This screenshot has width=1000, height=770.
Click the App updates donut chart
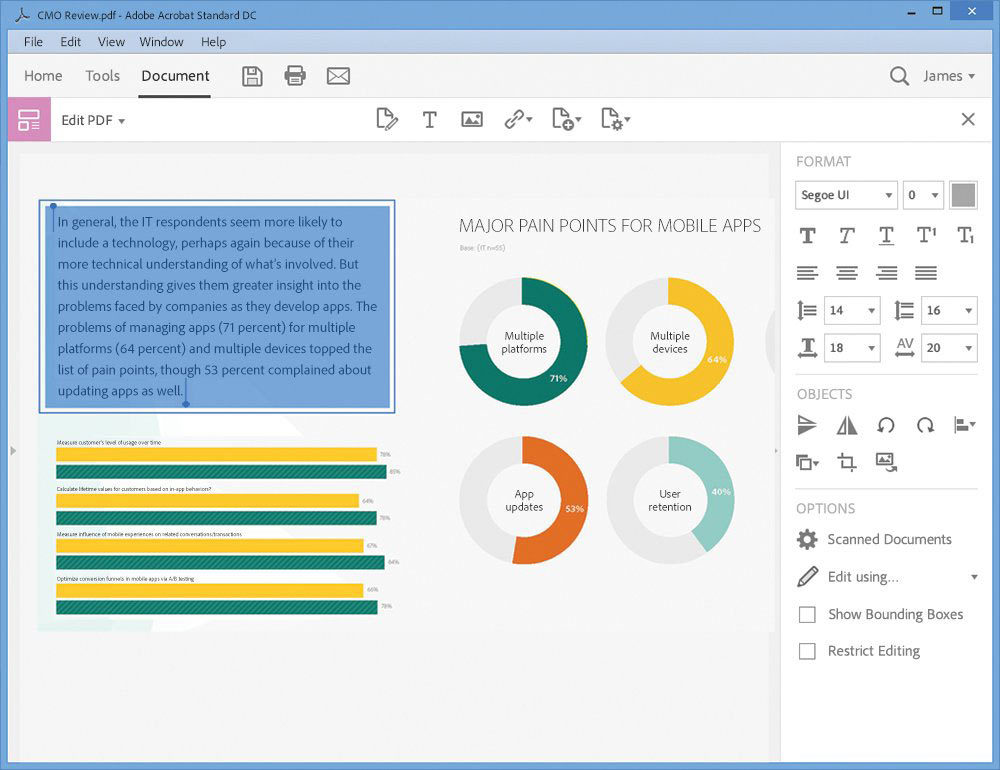(524, 500)
